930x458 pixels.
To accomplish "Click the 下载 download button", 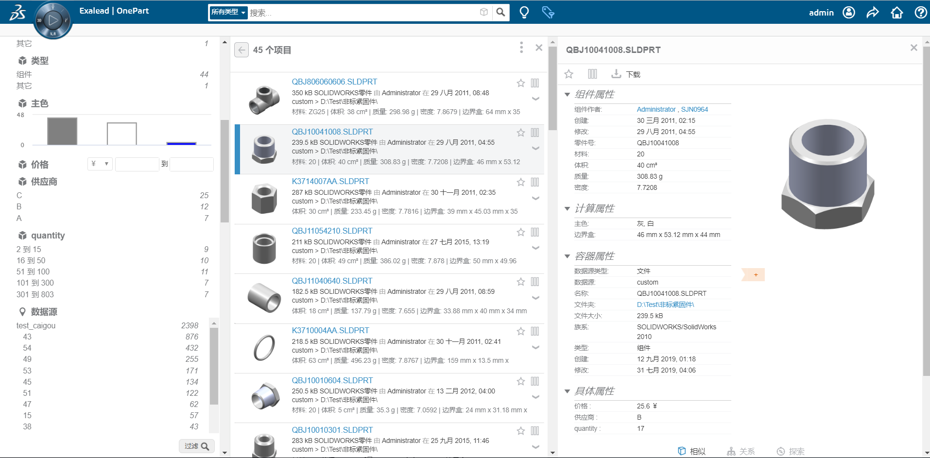I will pos(626,74).
